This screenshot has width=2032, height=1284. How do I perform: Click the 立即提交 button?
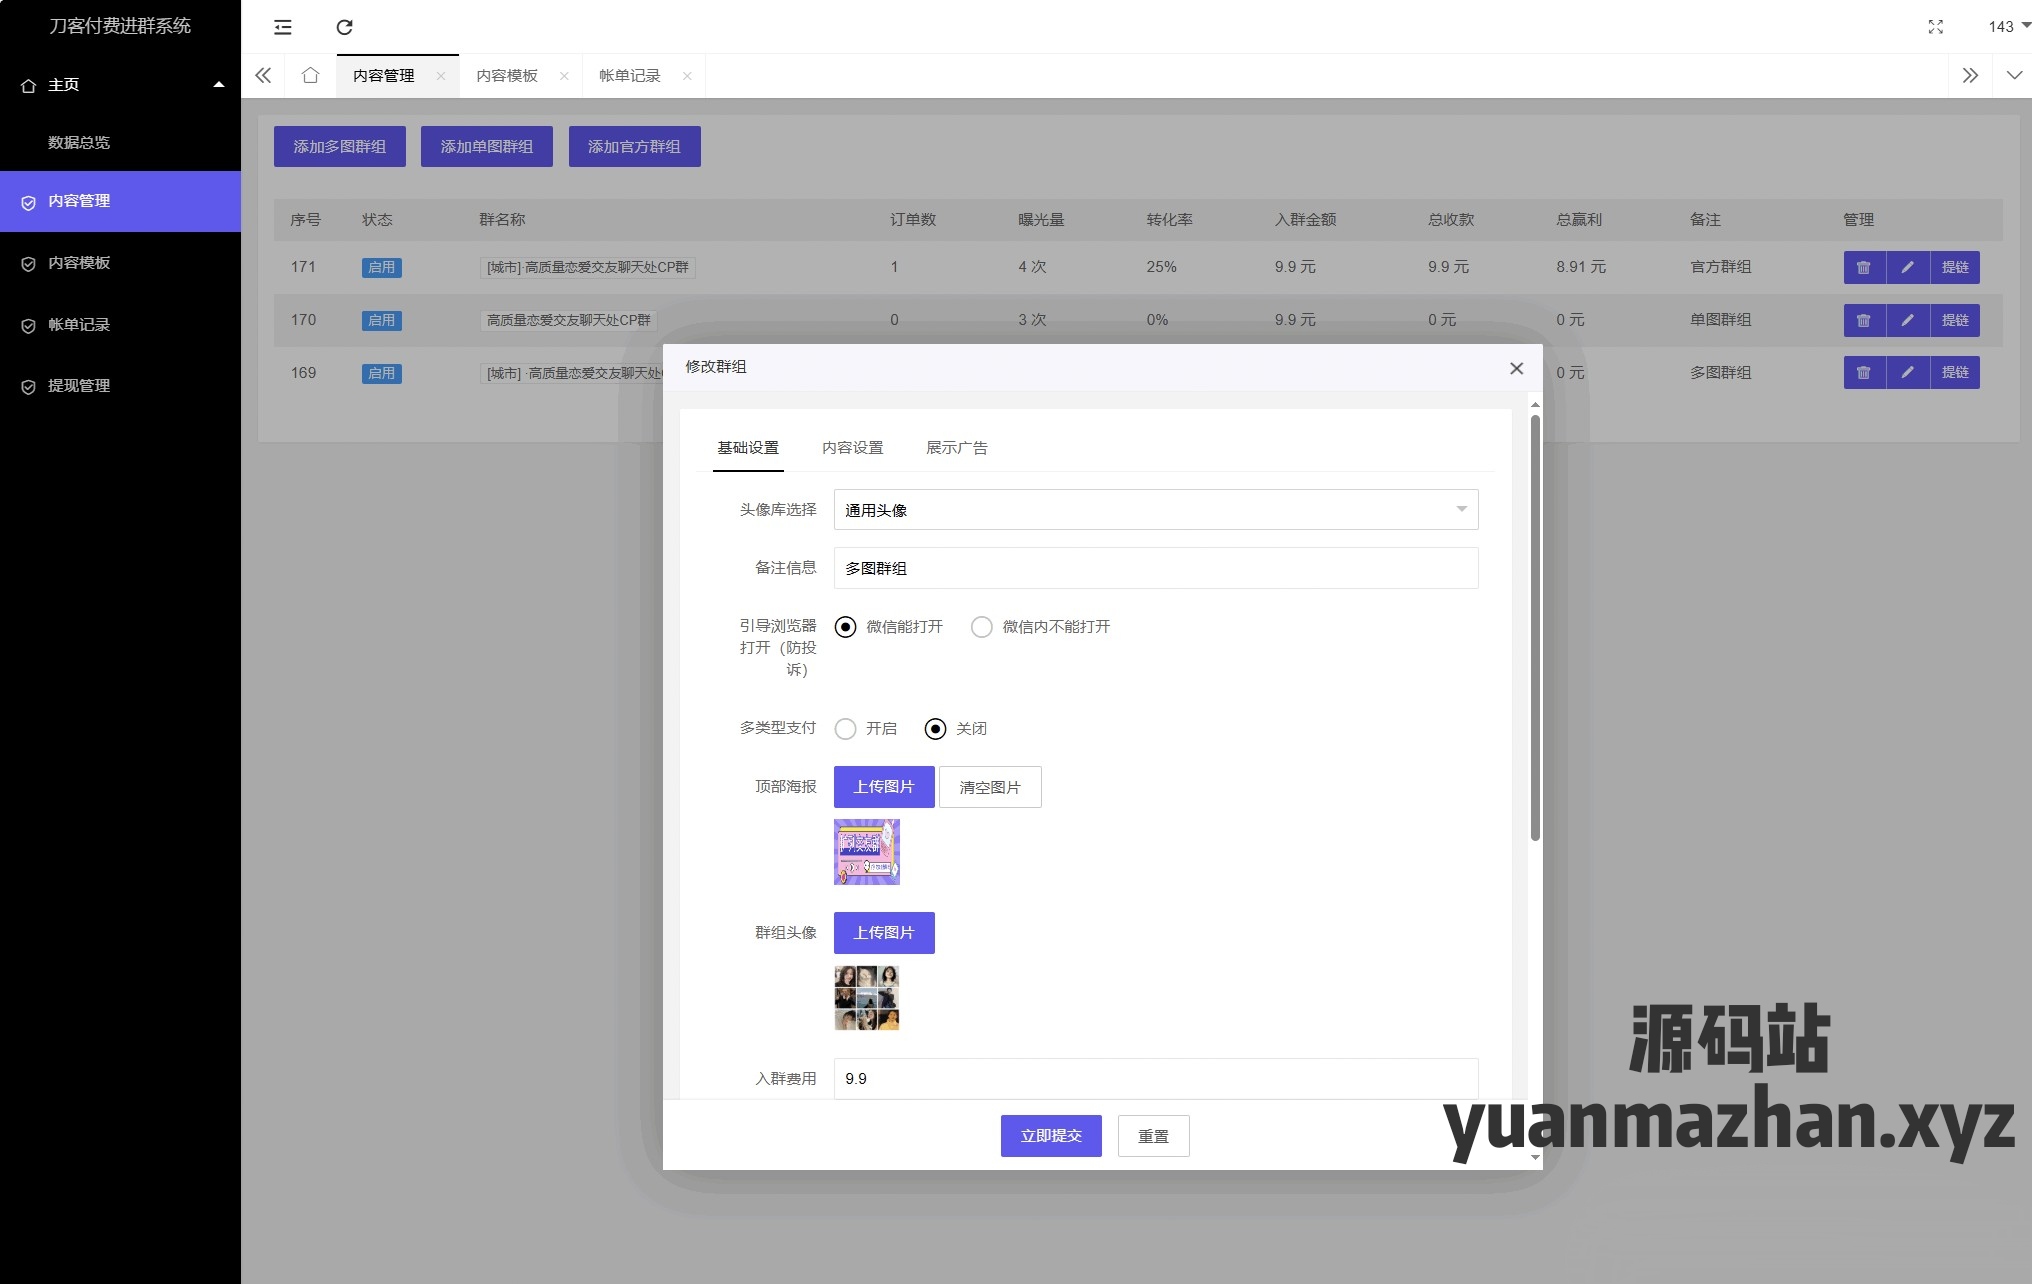click(x=1050, y=1136)
